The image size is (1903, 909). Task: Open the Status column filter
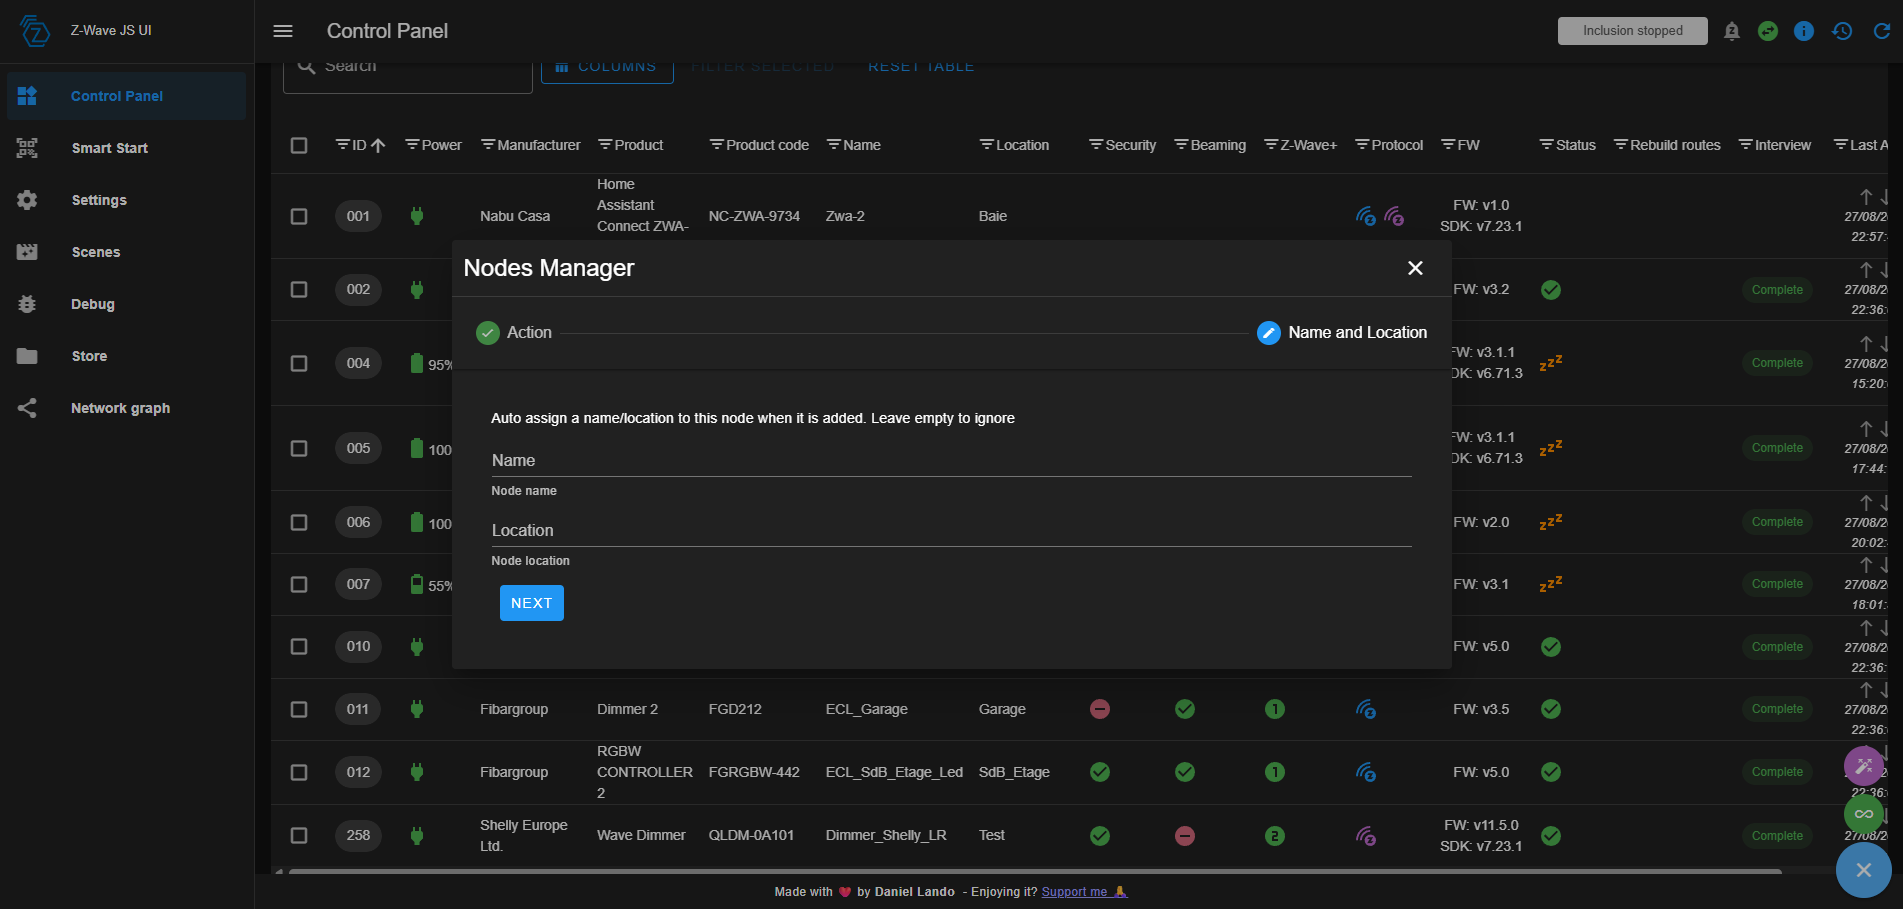click(1546, 145)
